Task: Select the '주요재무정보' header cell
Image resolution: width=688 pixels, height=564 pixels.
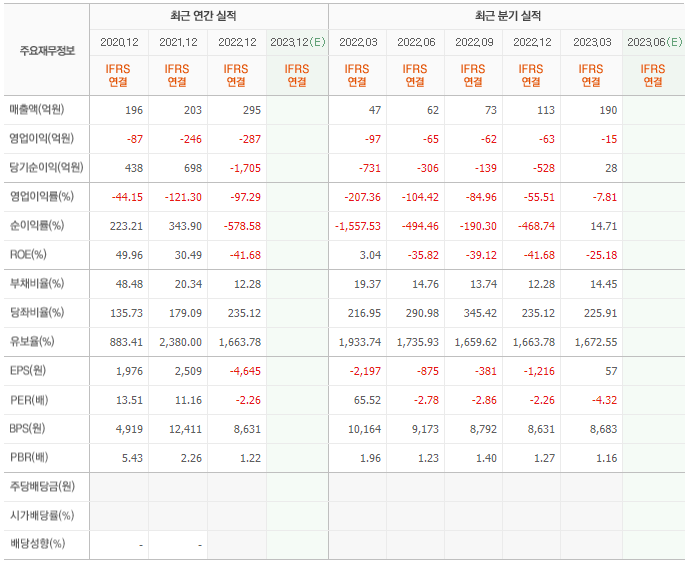Action: click(x=47, y=51)
